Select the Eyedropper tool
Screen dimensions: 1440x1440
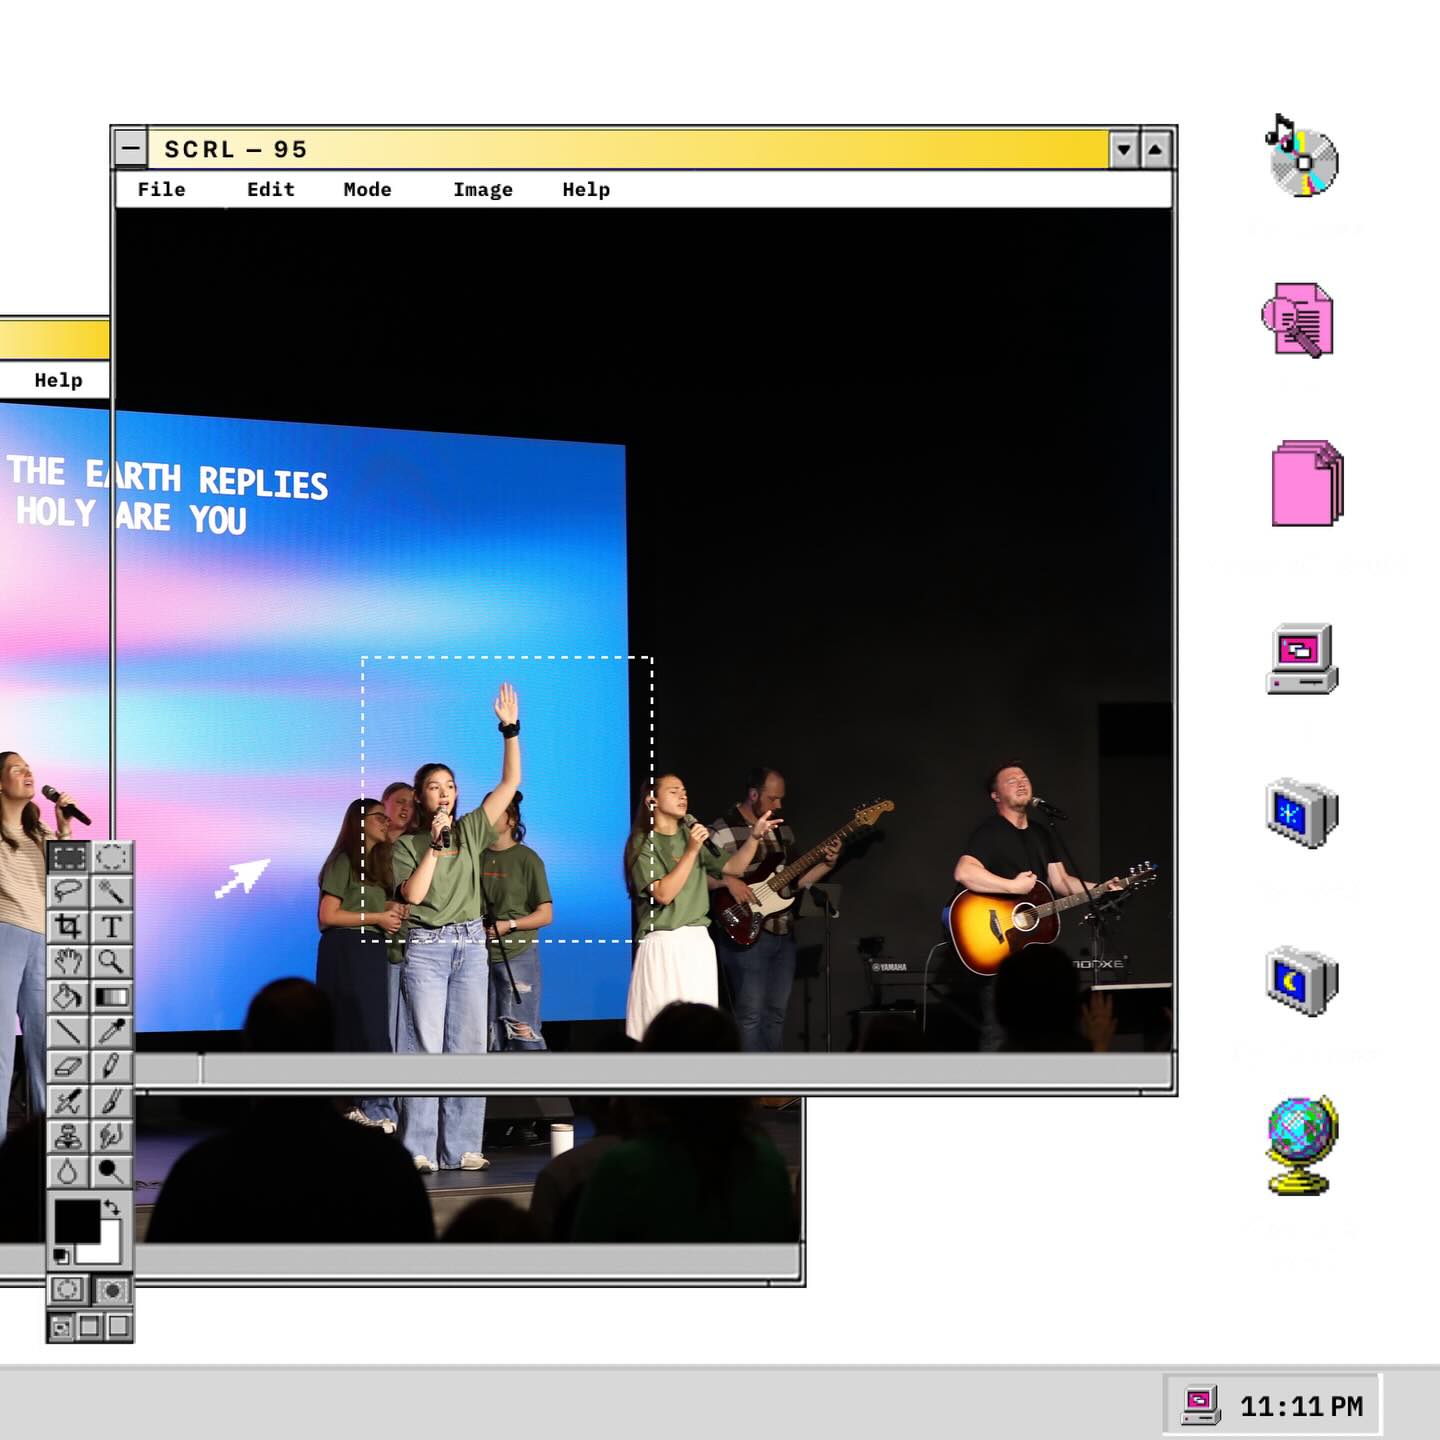[x=112, y=1031]
